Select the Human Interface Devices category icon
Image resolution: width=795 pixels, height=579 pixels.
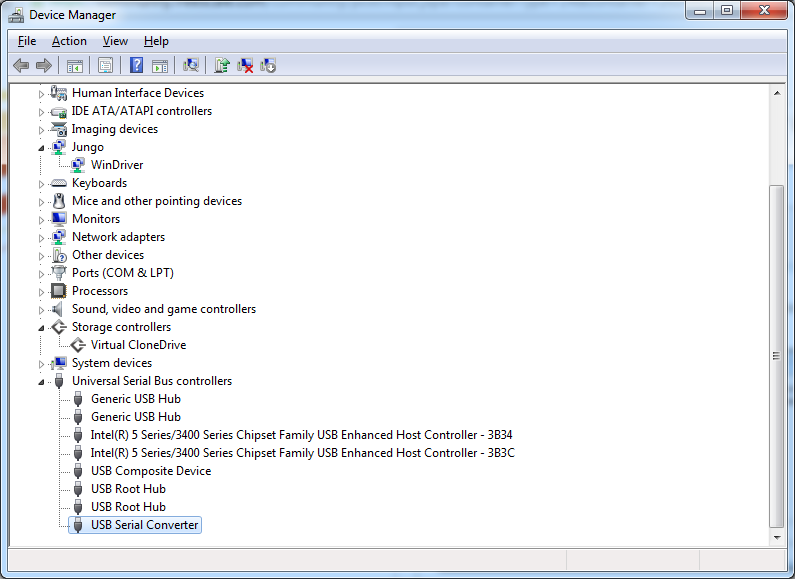[x=59, y=93]
